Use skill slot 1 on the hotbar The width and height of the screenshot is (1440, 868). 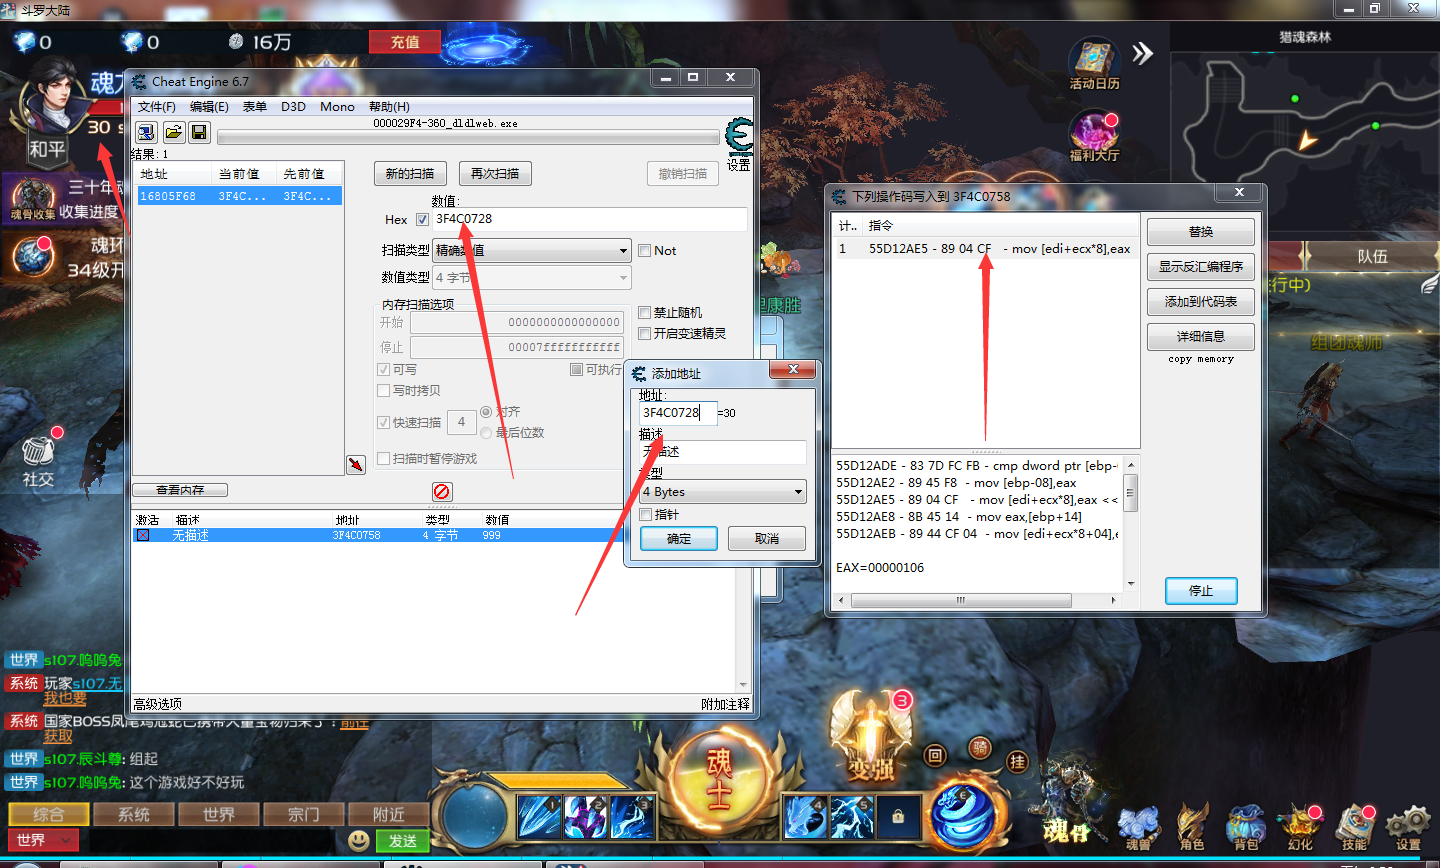tap(539, 817)
